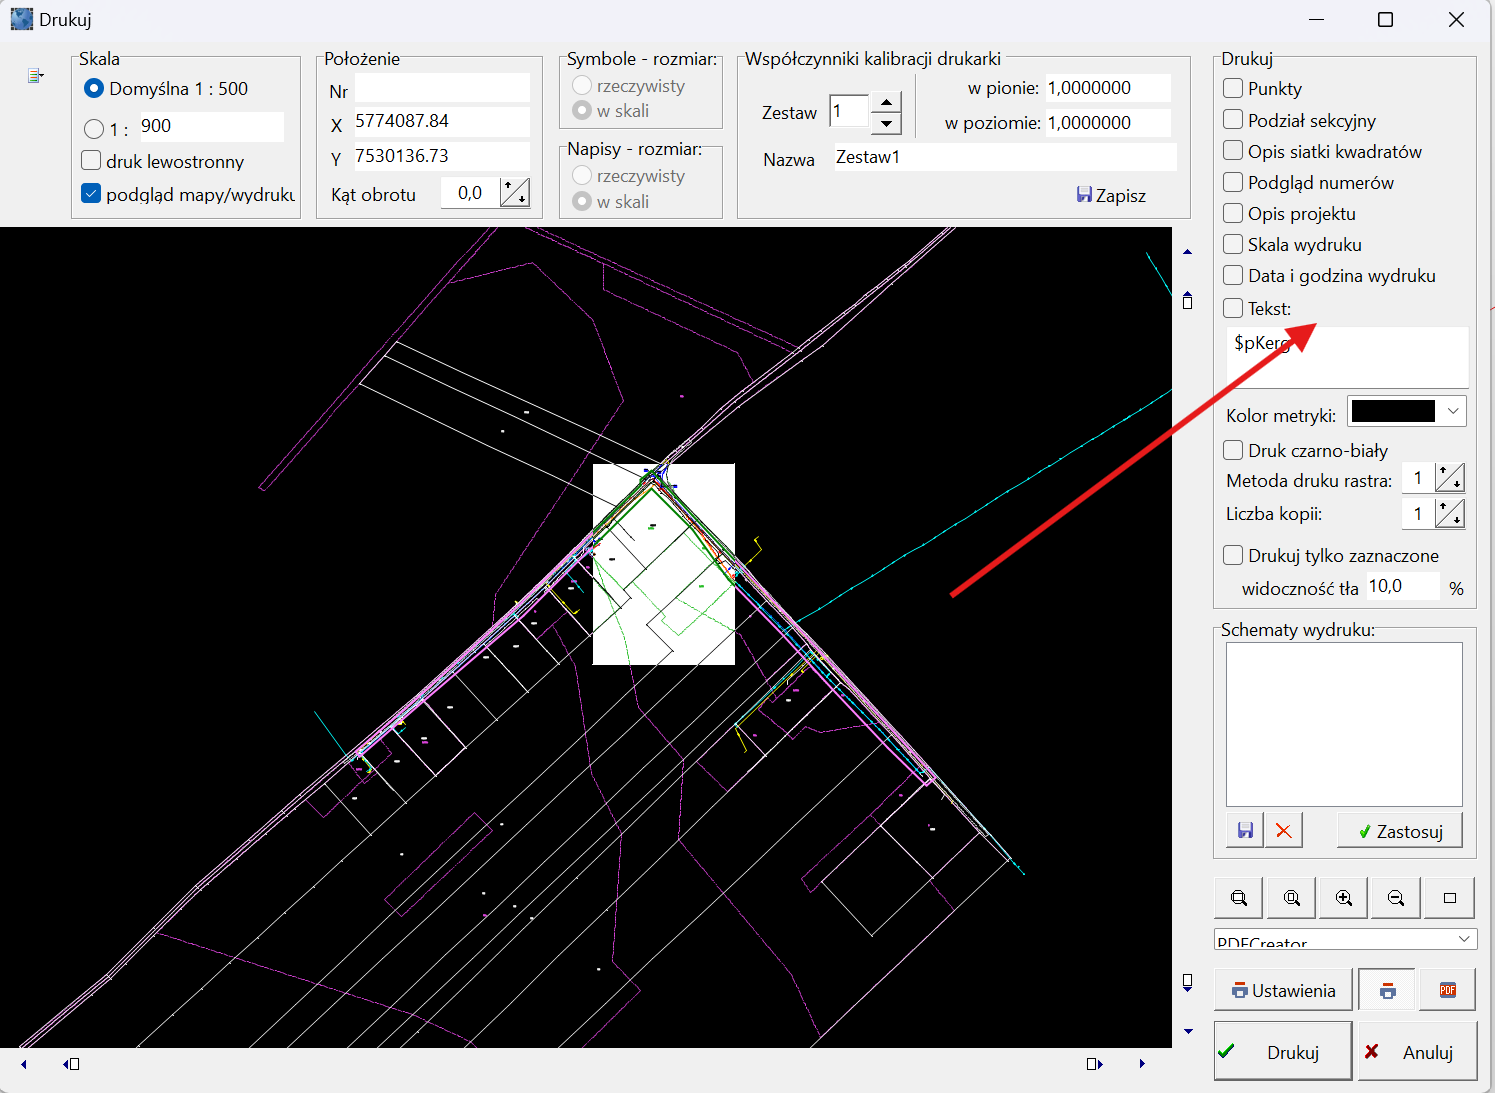Viewport: 1495px width, 1093px height.
Task: Click the PDF export icon button
Action: (x=1447, y=990)
